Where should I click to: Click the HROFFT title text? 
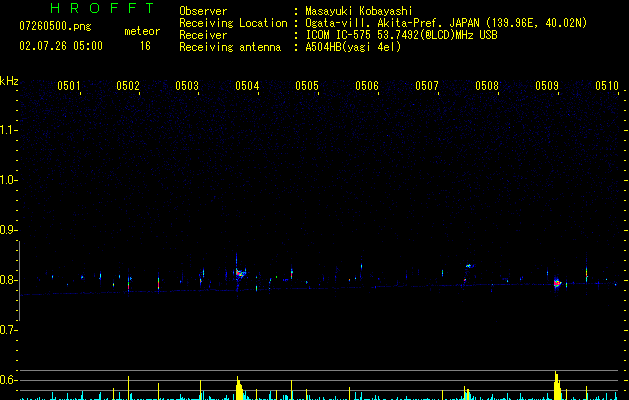click(x=103, y=8)
